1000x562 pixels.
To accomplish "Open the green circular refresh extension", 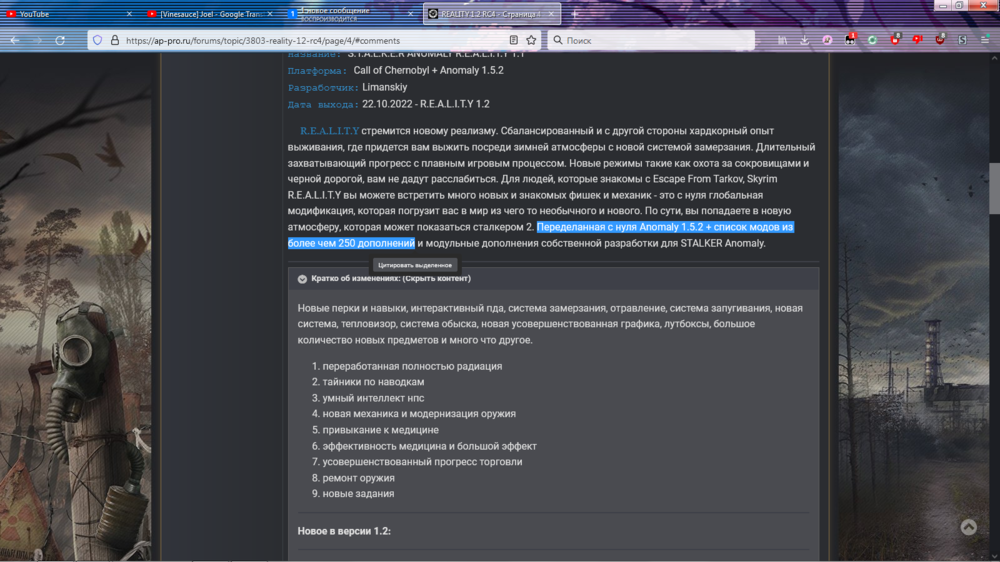I will [872, 40].
